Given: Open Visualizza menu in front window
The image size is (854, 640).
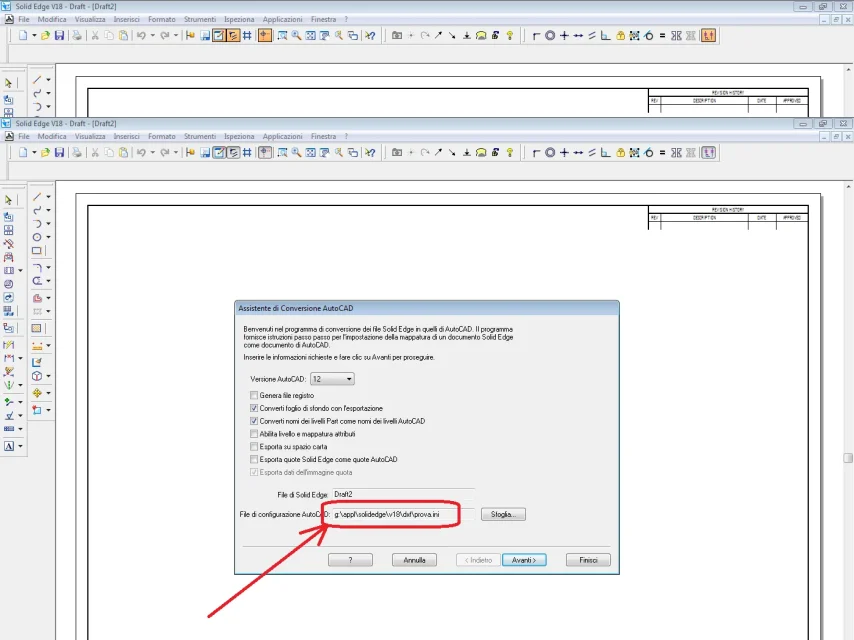Looking at the screenshot, I should point(90,136).
